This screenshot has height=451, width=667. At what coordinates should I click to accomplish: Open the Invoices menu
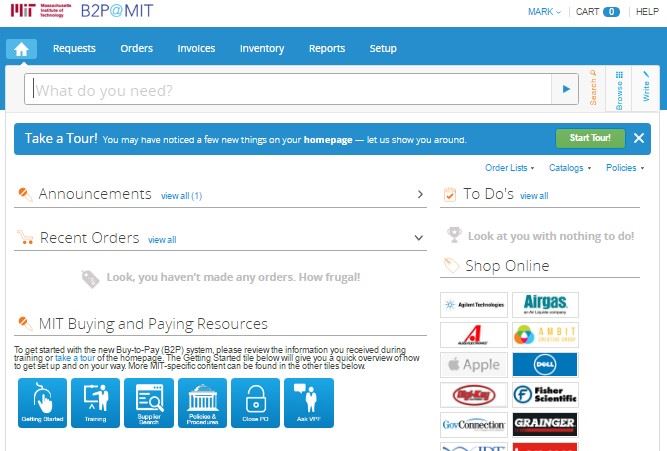pos(196,48)
